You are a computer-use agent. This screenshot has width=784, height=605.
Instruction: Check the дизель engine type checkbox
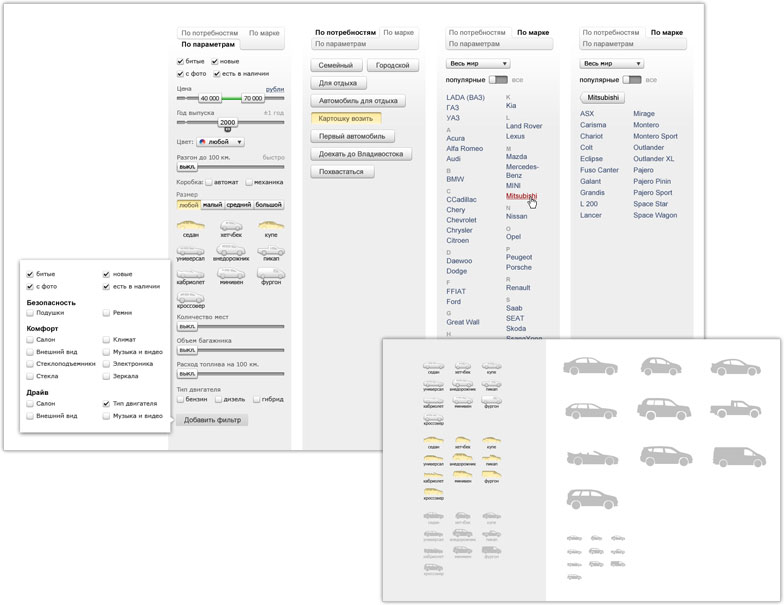click(218, 399)
